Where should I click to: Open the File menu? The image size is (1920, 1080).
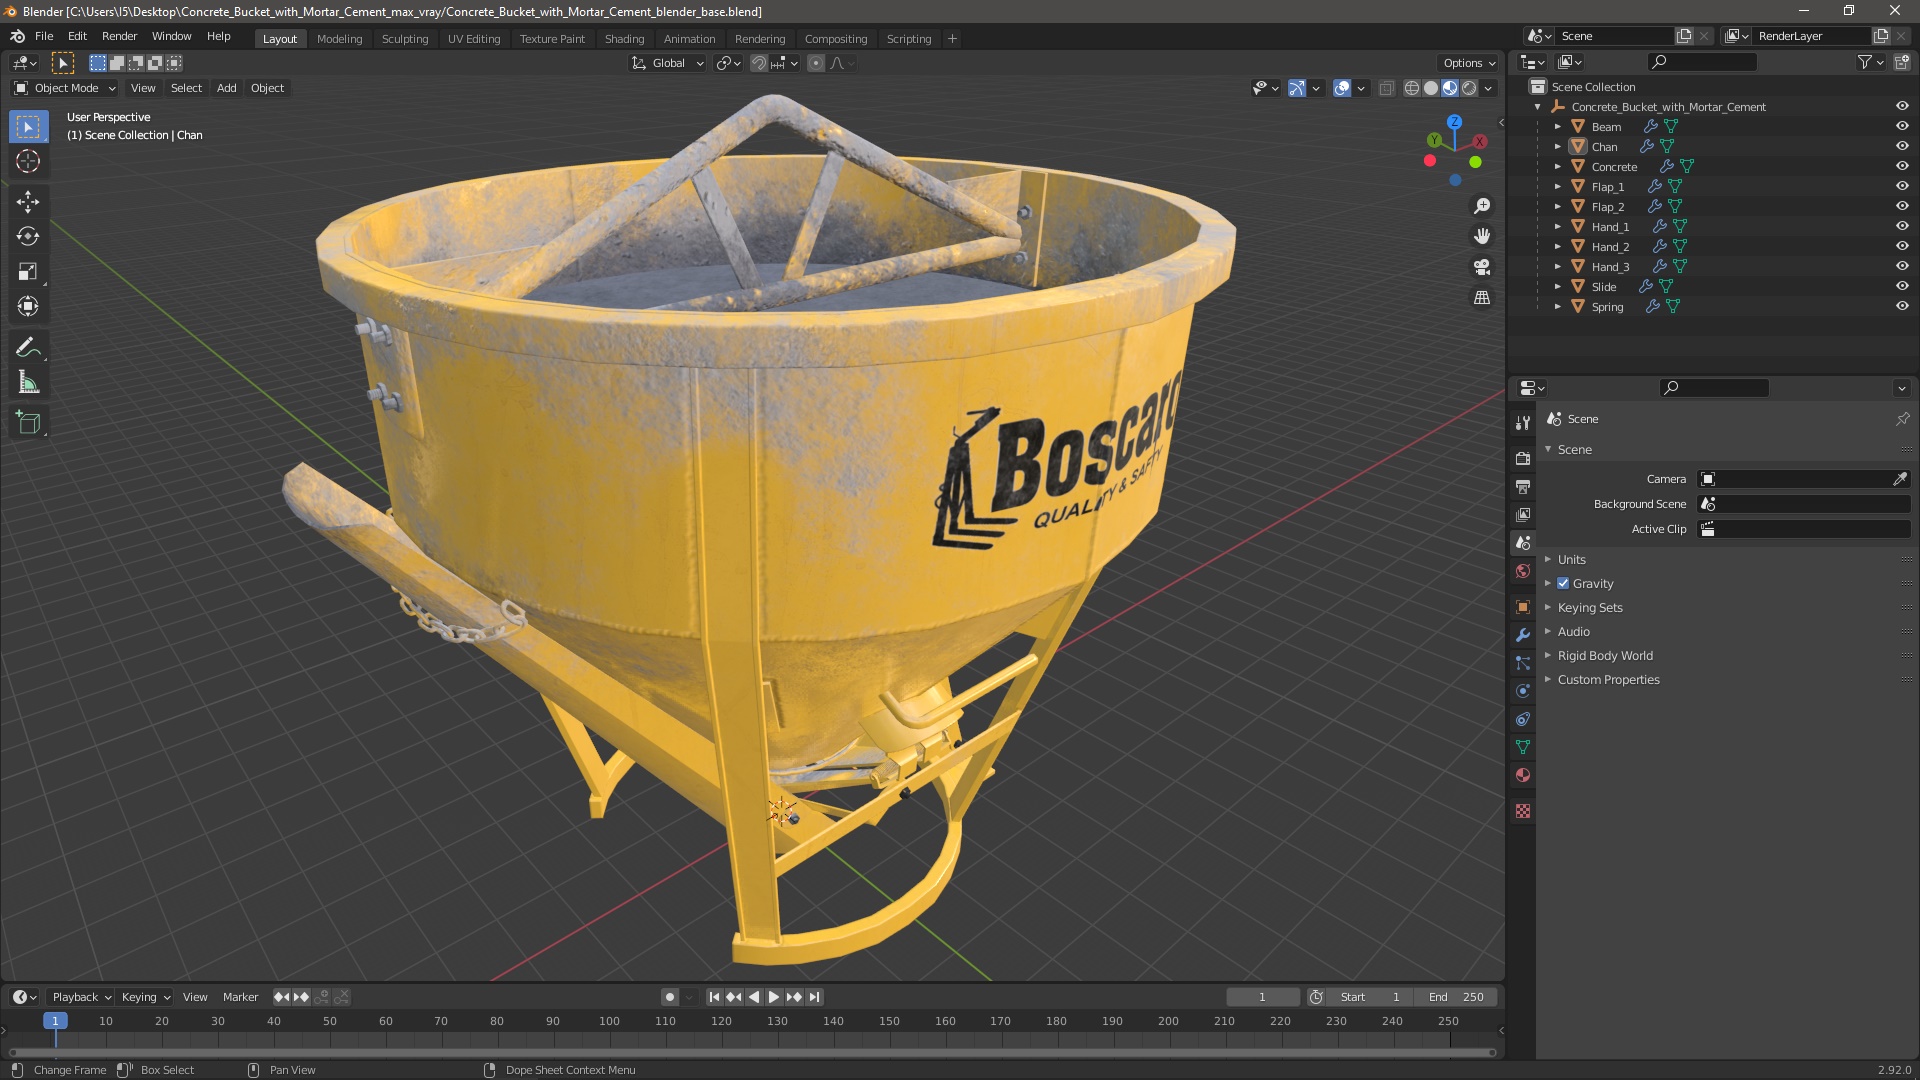tap(44, 36)
